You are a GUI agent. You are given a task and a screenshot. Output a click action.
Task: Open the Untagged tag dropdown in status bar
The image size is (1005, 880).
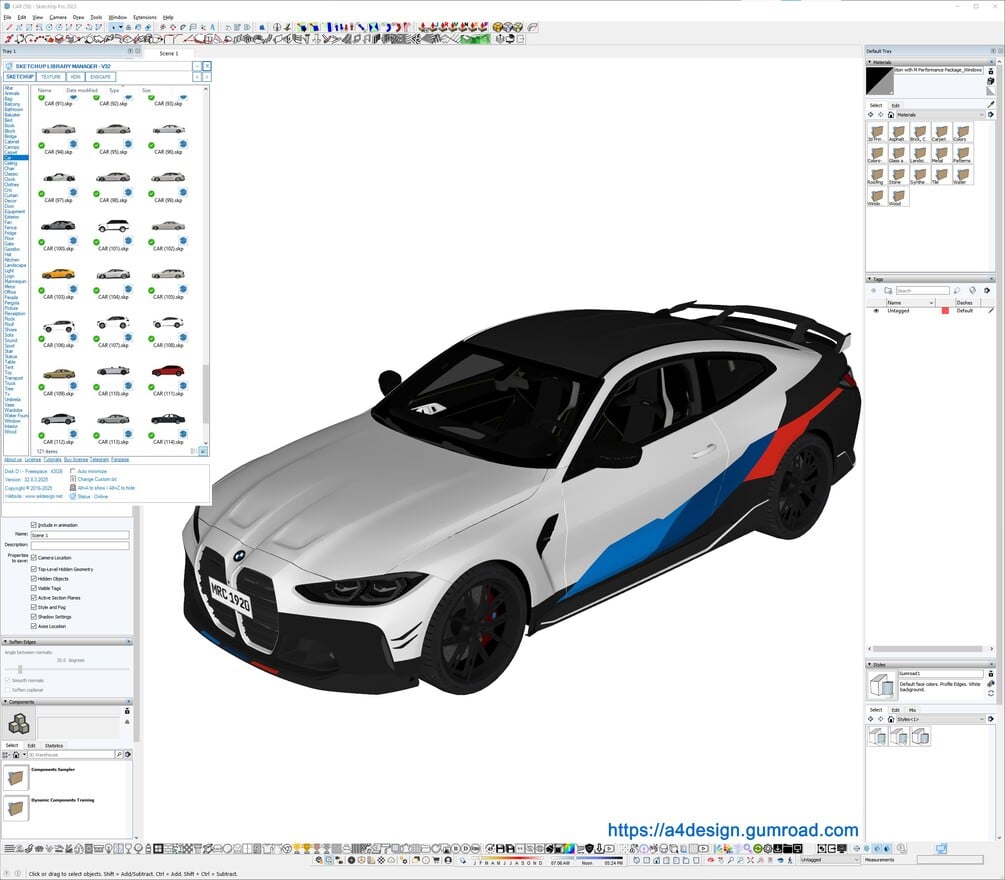(829, 860)
